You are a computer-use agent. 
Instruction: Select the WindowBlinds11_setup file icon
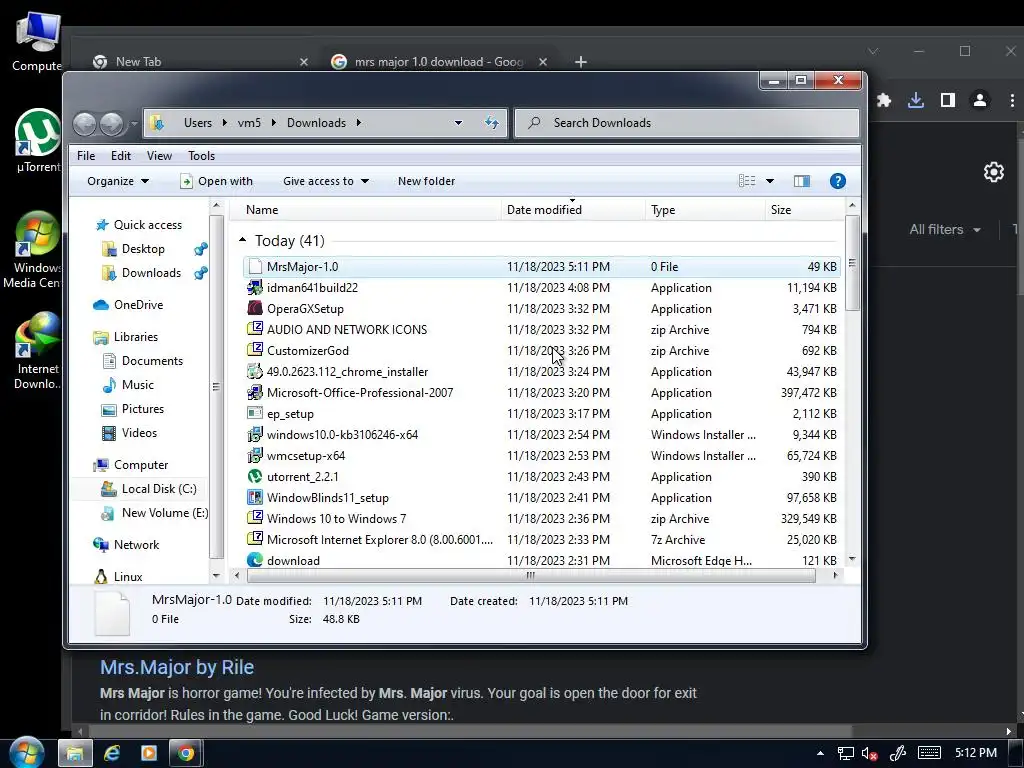255,498
